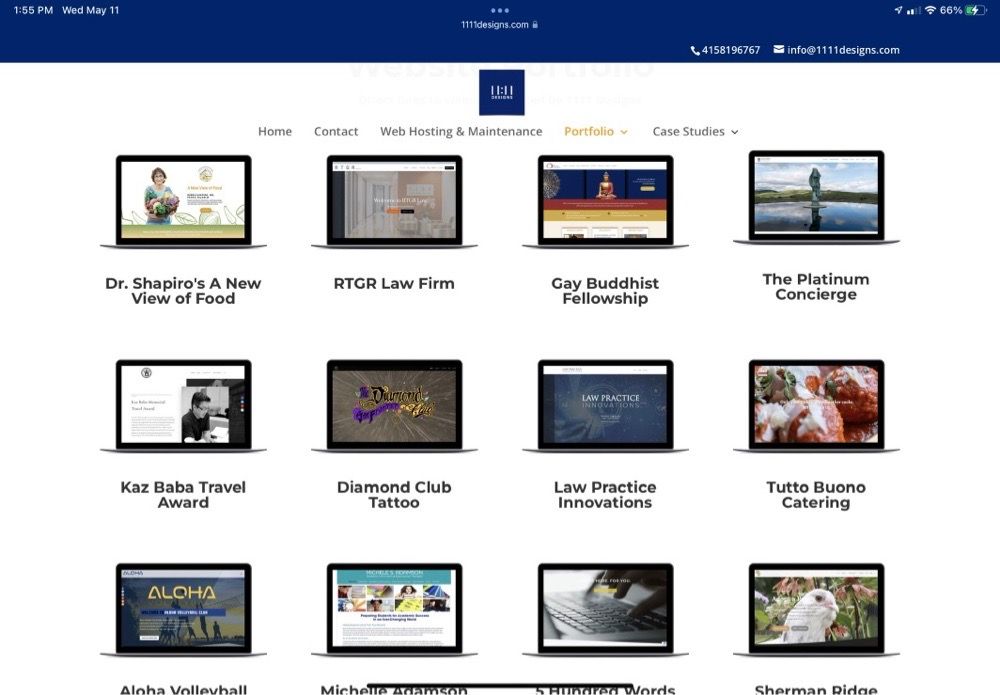Image resolution: width=1000 pixels, height=695 pixels.
Task: Open Tutto Buono Catering title link
Action: (x=816, y=495)
